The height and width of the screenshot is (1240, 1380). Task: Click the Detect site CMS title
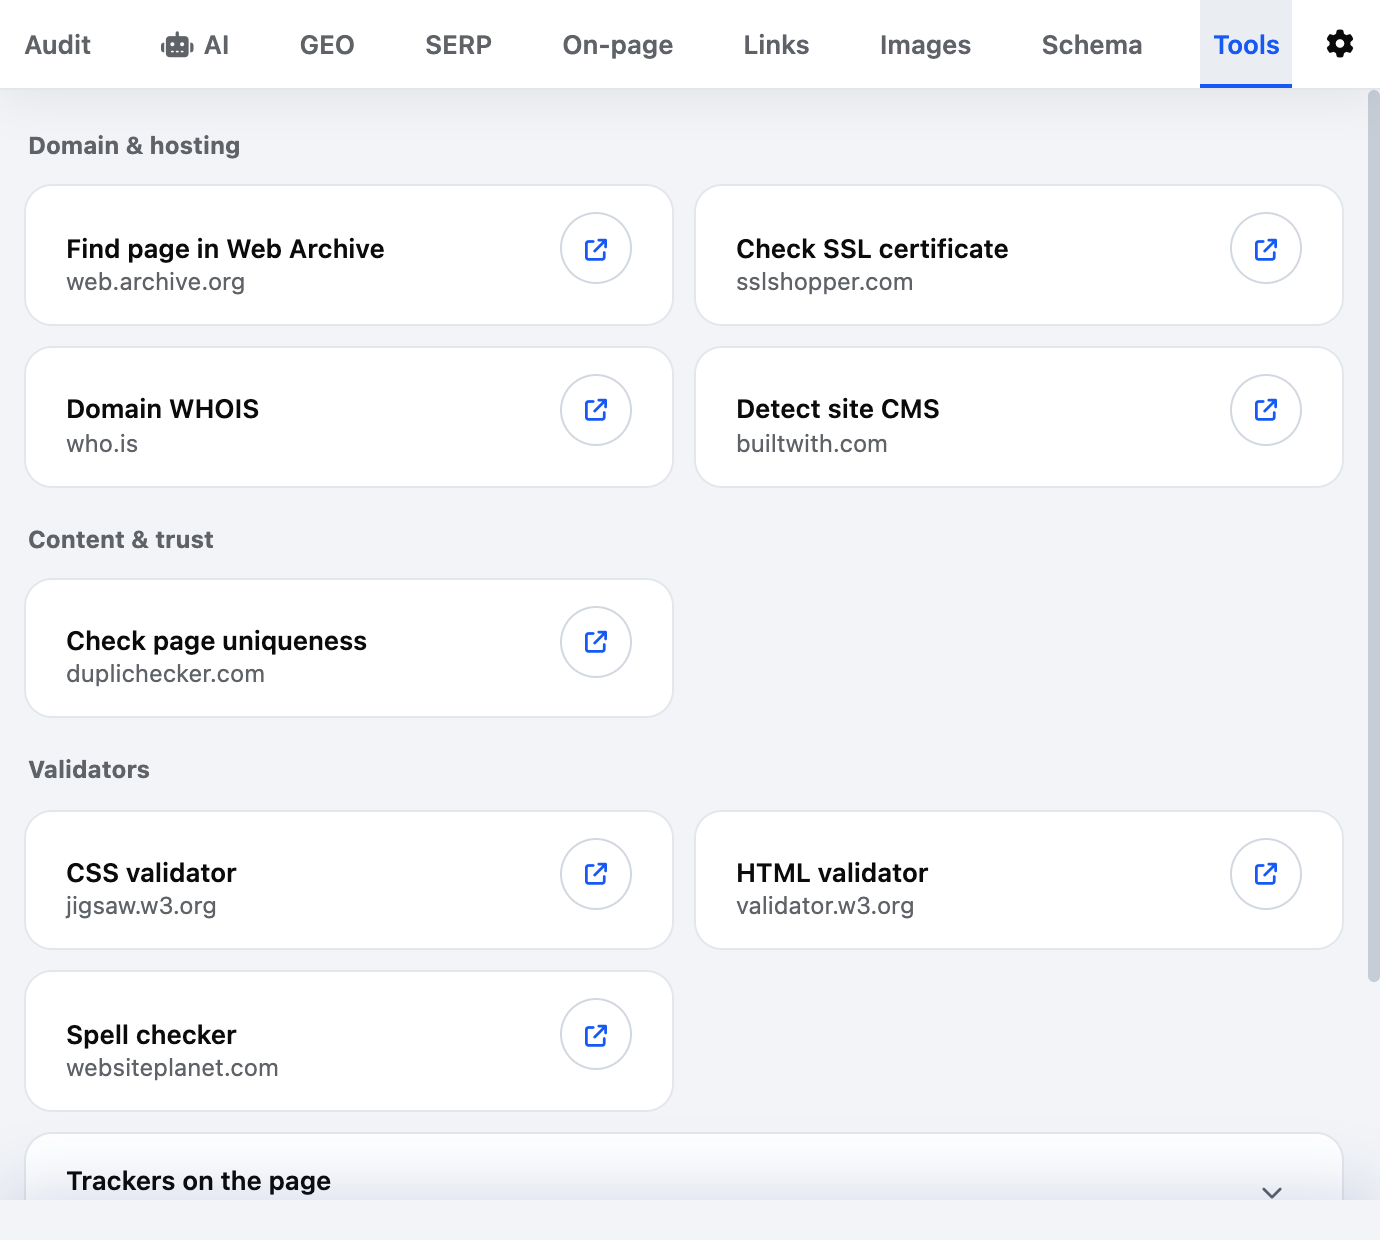[x=838, y=409]
